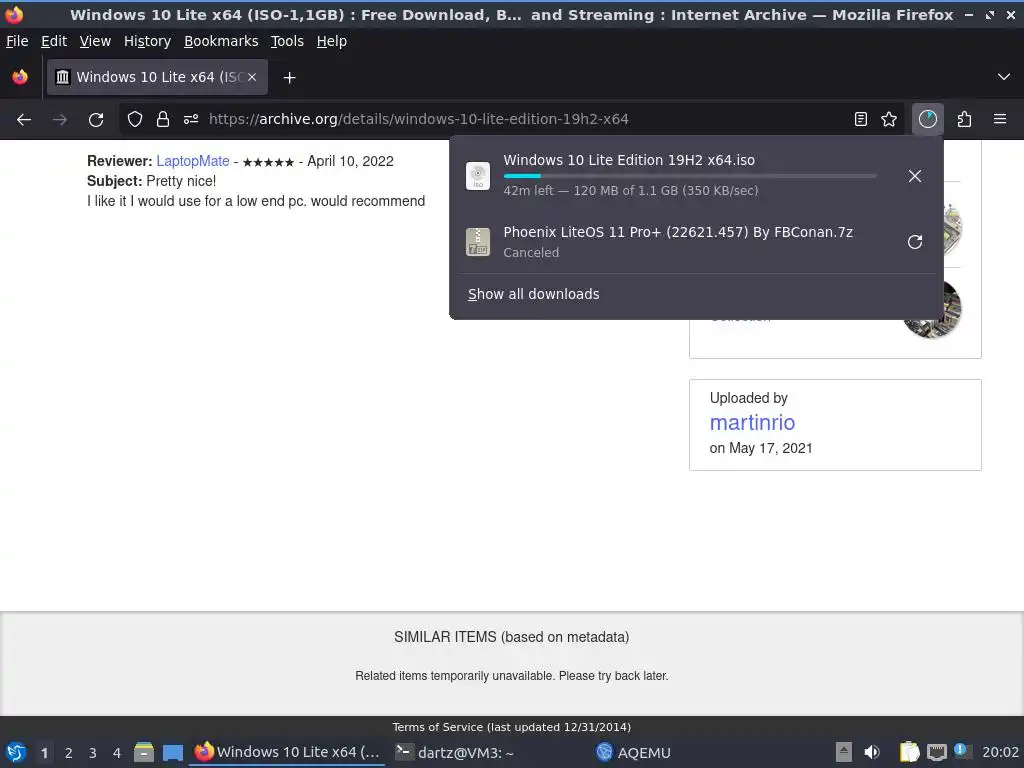
Task: Open the extensions puzzle icon
Action: (964, 120)
